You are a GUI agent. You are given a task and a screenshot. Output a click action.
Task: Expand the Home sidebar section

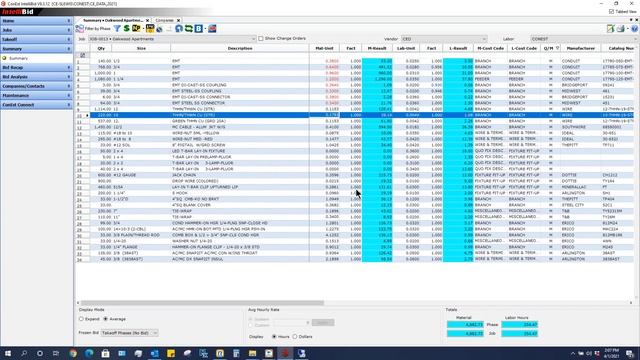click(x=36, y=21)
